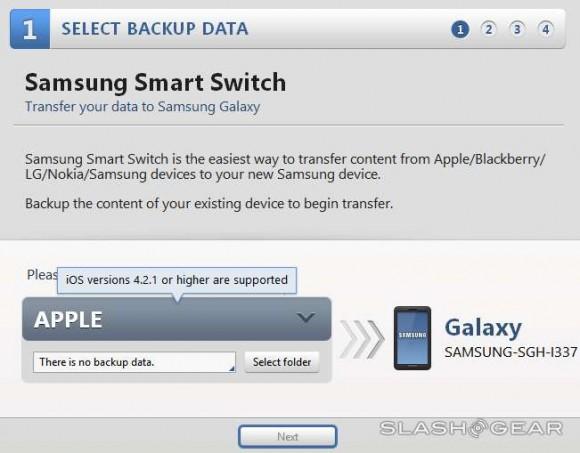The width and height of the screenshot is (580, 453).
Task: Click the transfer direction arrows graphic
Action: point(362,339)
